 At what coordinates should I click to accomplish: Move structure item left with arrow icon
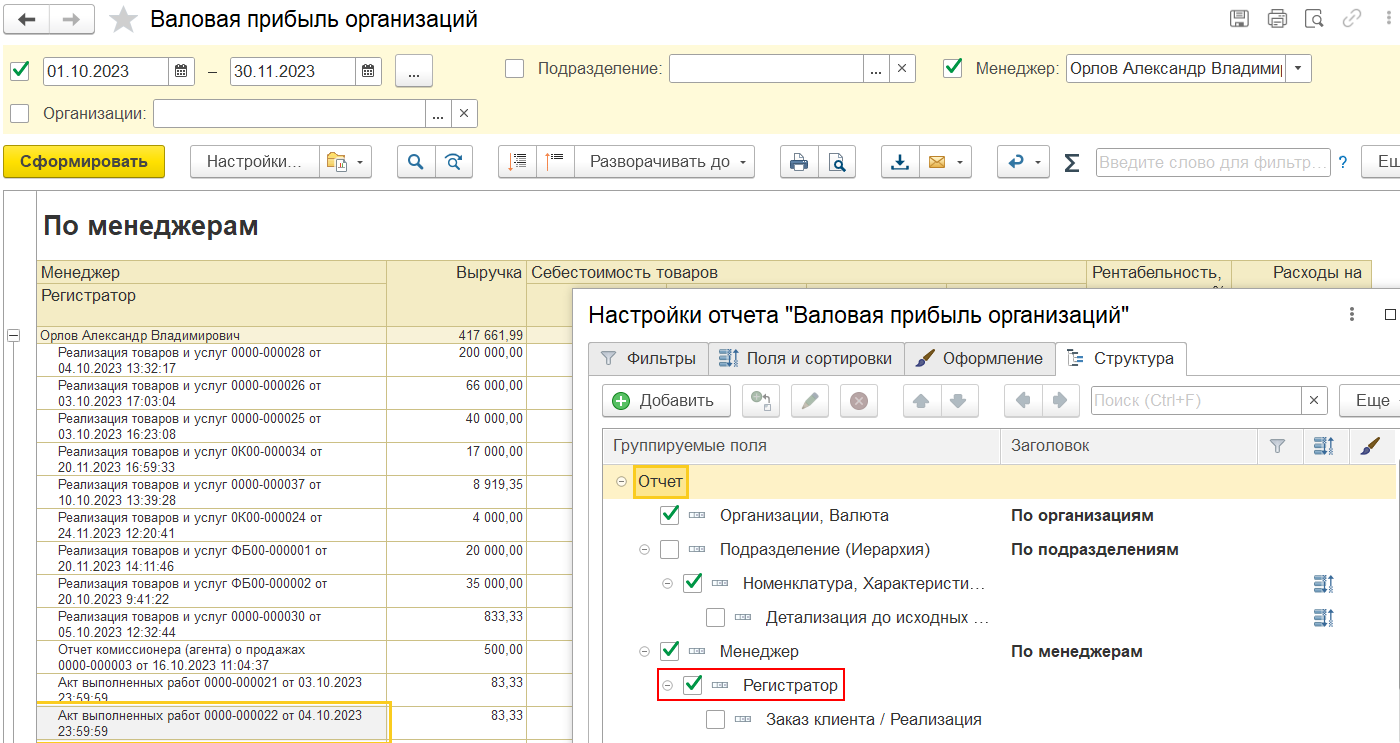coord(1022,401)
